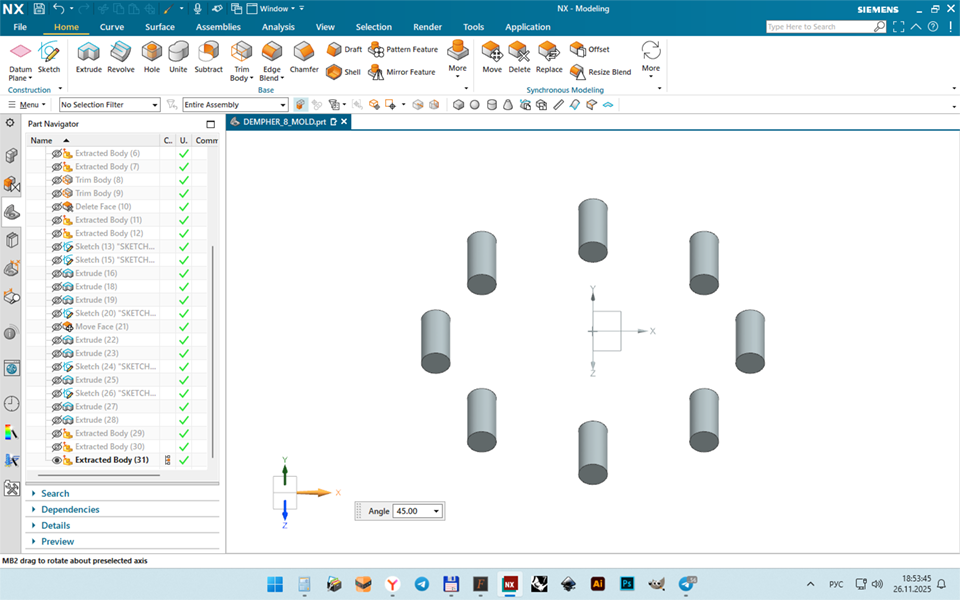960x600 pixels.
Task: Create a Datum Plane
Action: (x=20, y=61)
